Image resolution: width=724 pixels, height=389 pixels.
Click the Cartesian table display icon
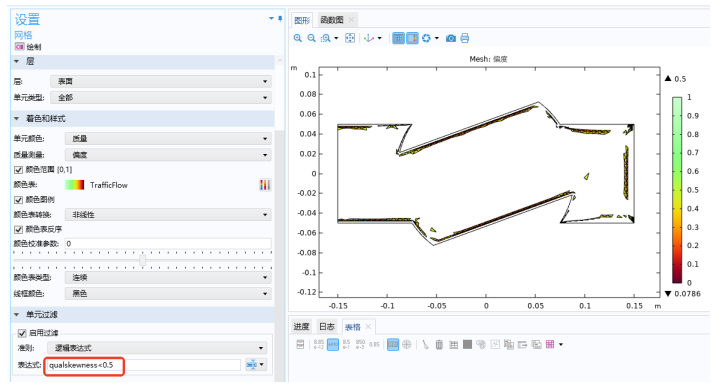393,344
